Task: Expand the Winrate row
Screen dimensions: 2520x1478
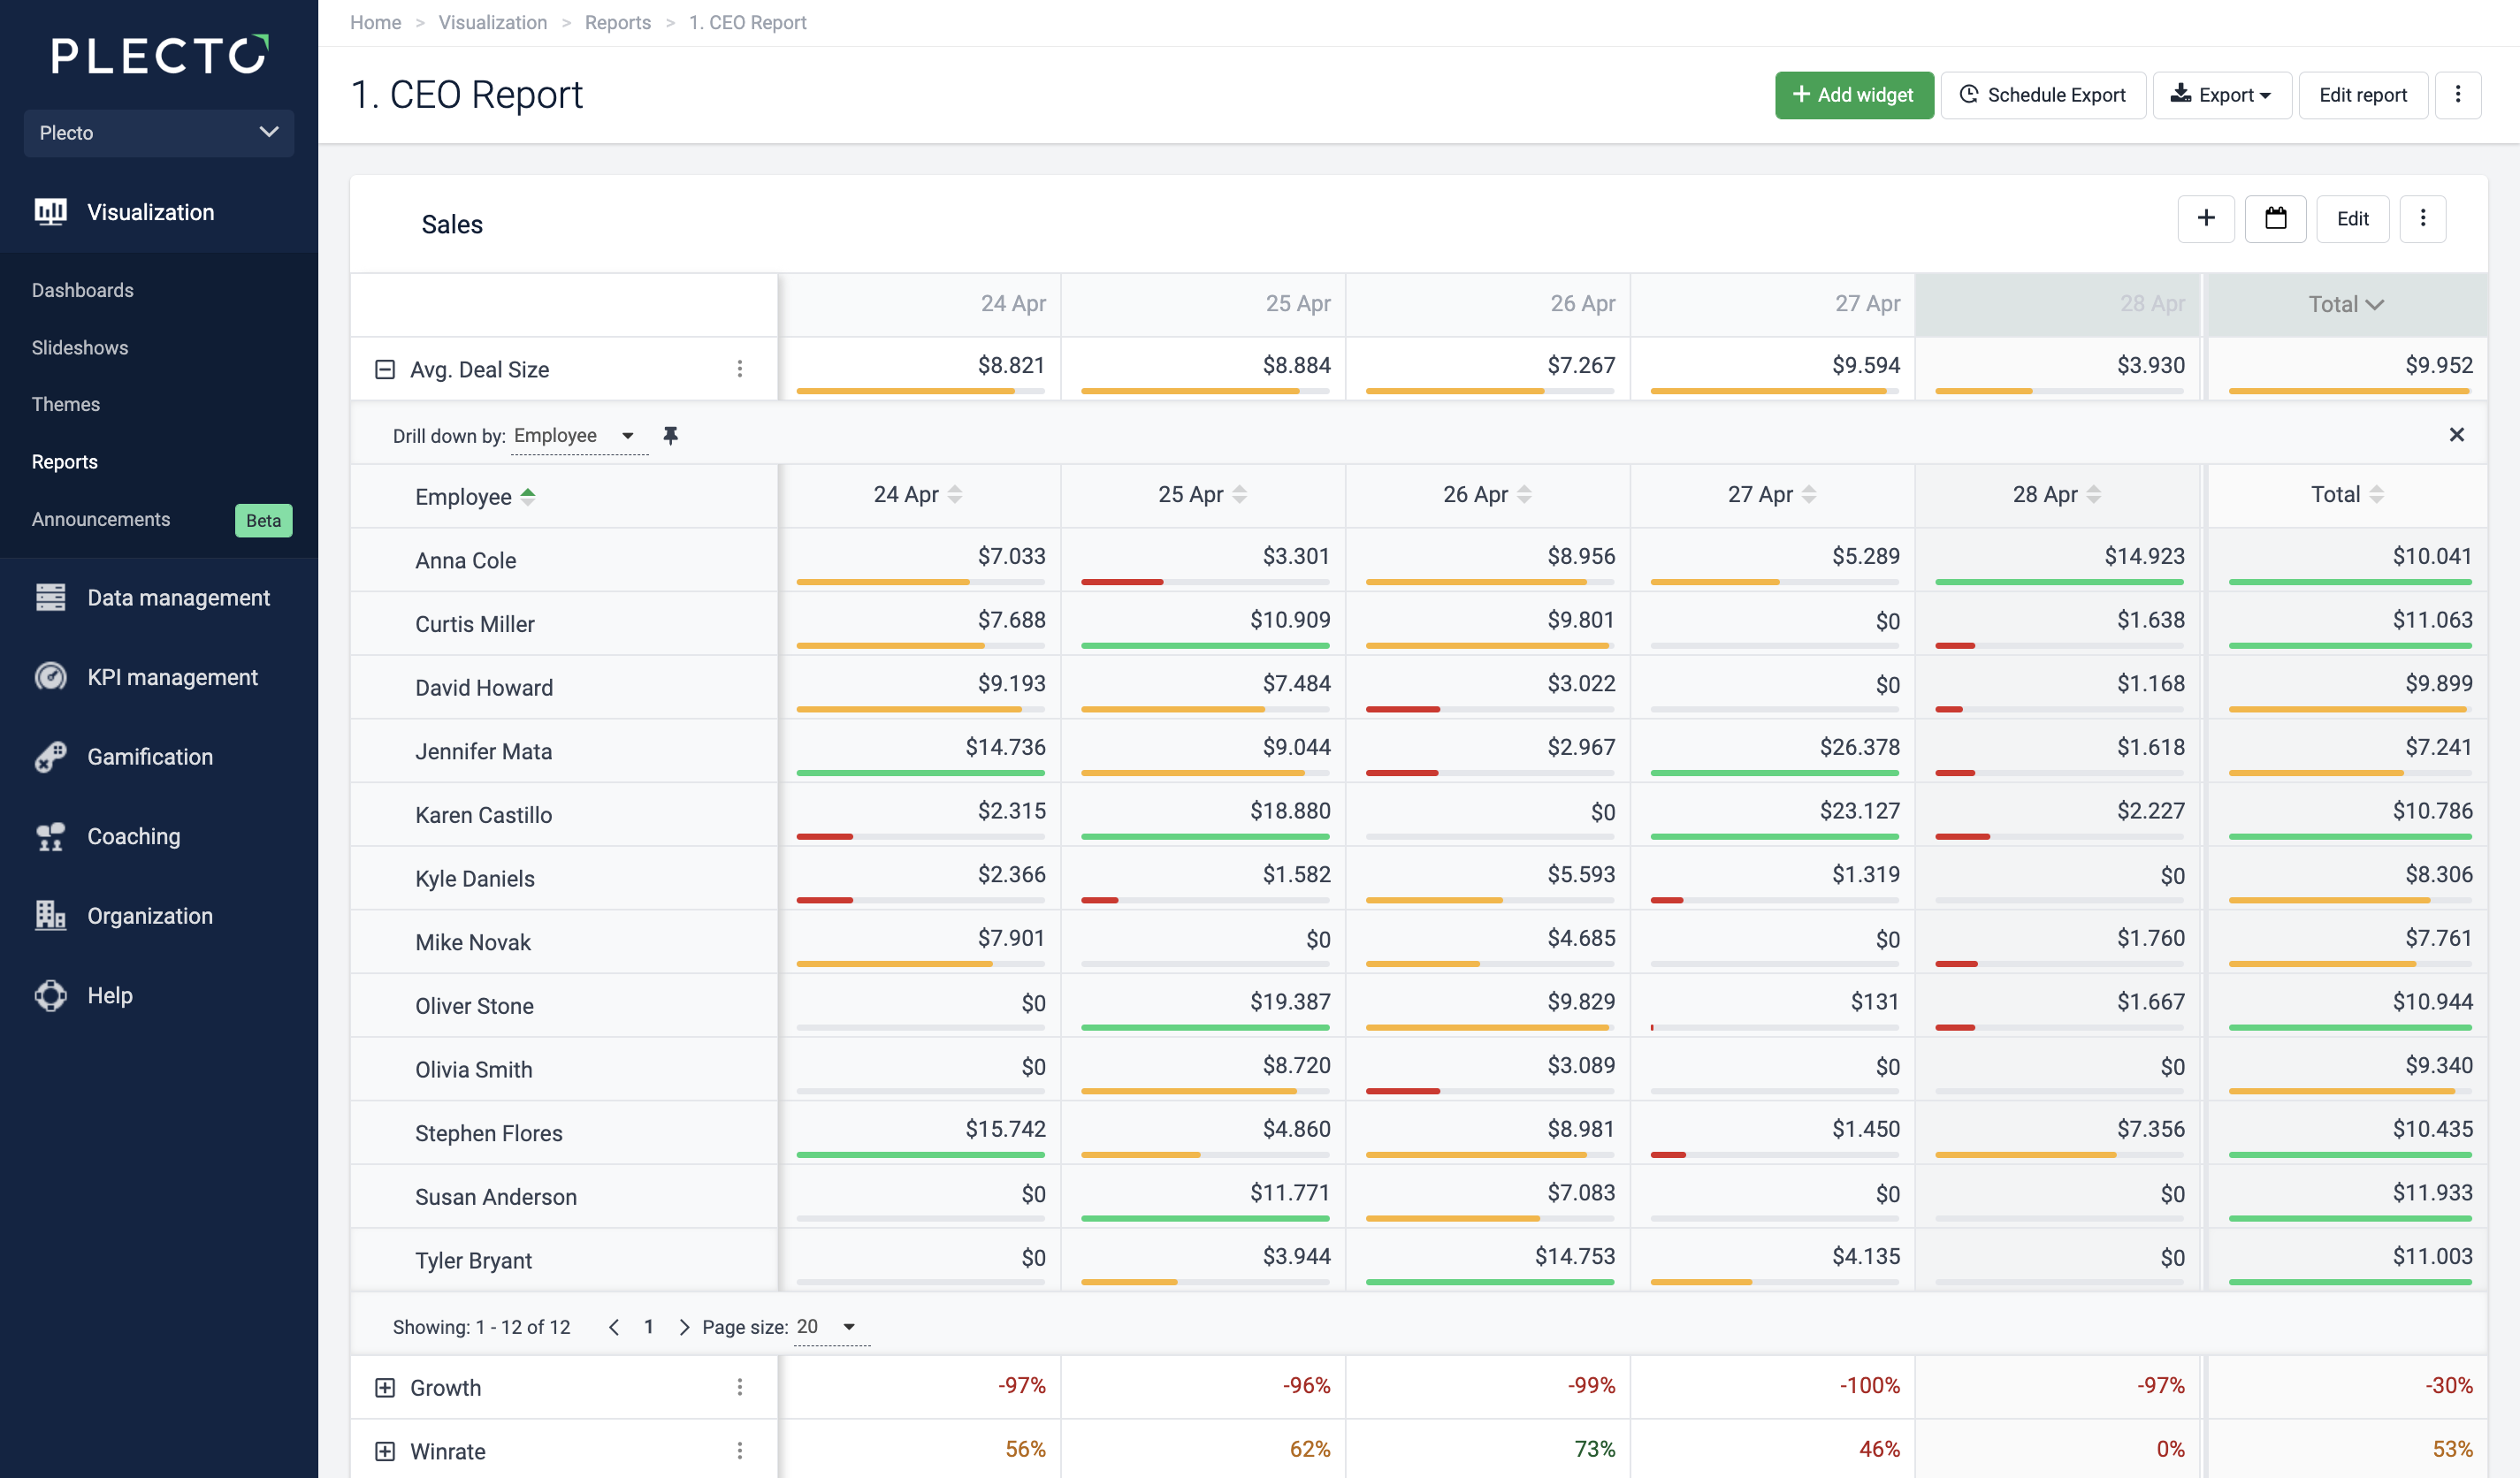Action: click(384, 1451)
